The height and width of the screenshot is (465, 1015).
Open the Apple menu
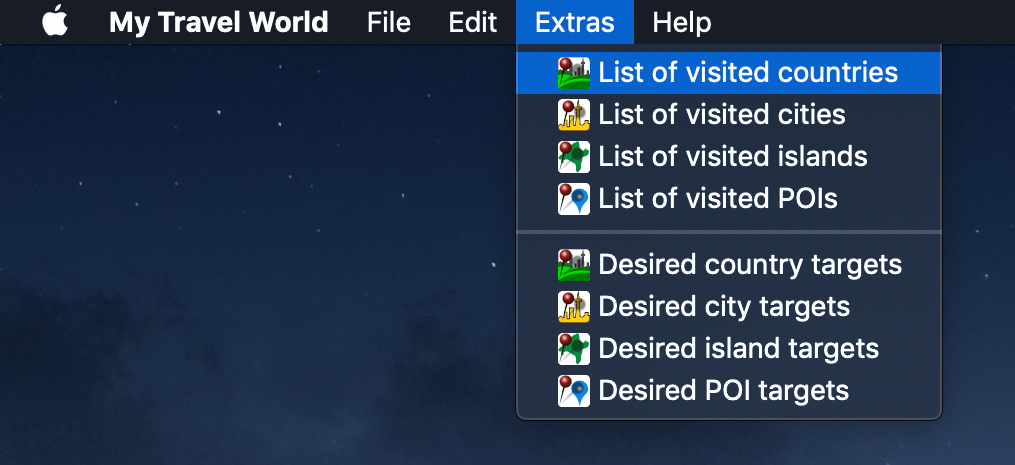point(55,22)
